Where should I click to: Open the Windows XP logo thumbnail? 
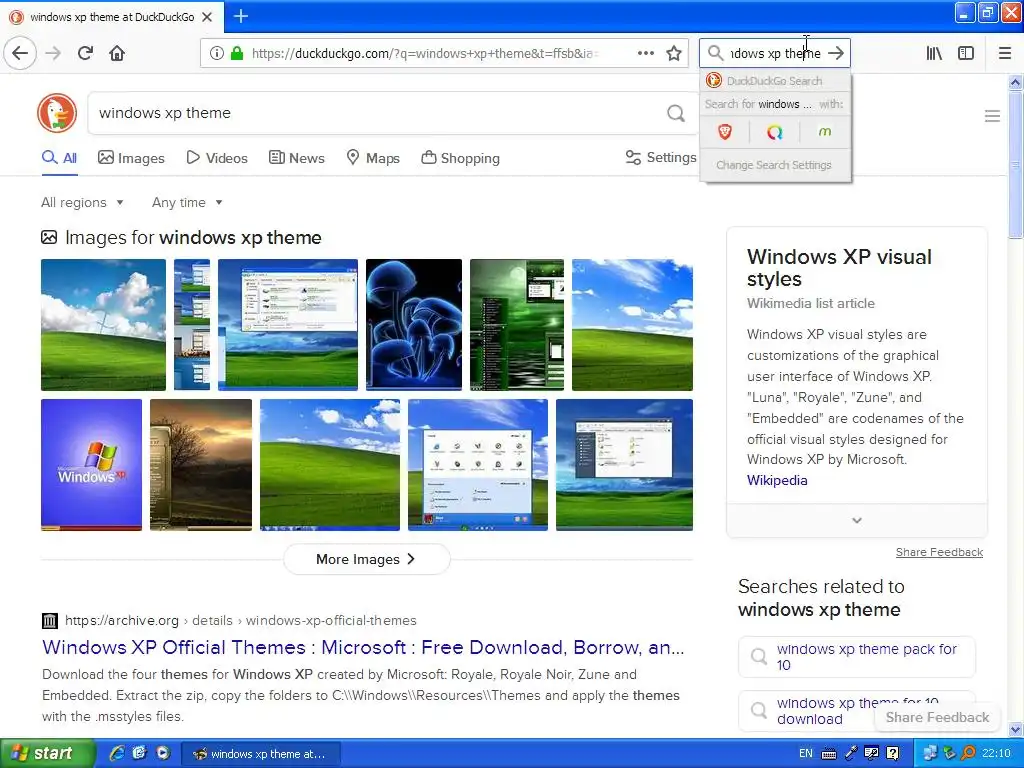[91, 465]
